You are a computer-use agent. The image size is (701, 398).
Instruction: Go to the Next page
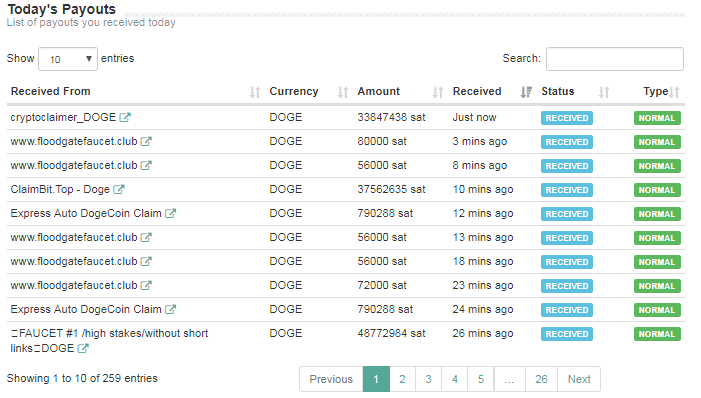point(579,379)
